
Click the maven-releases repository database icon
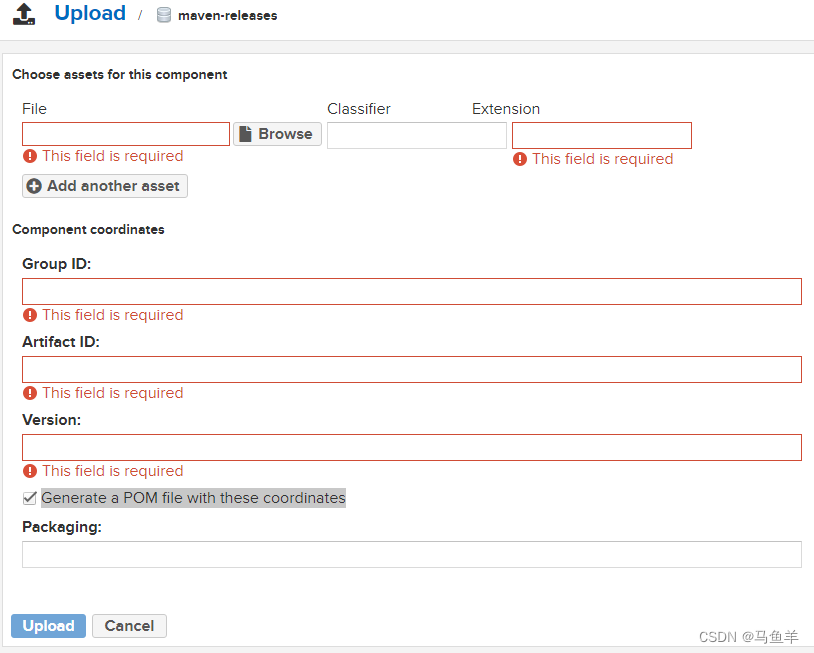click(163, 15)
